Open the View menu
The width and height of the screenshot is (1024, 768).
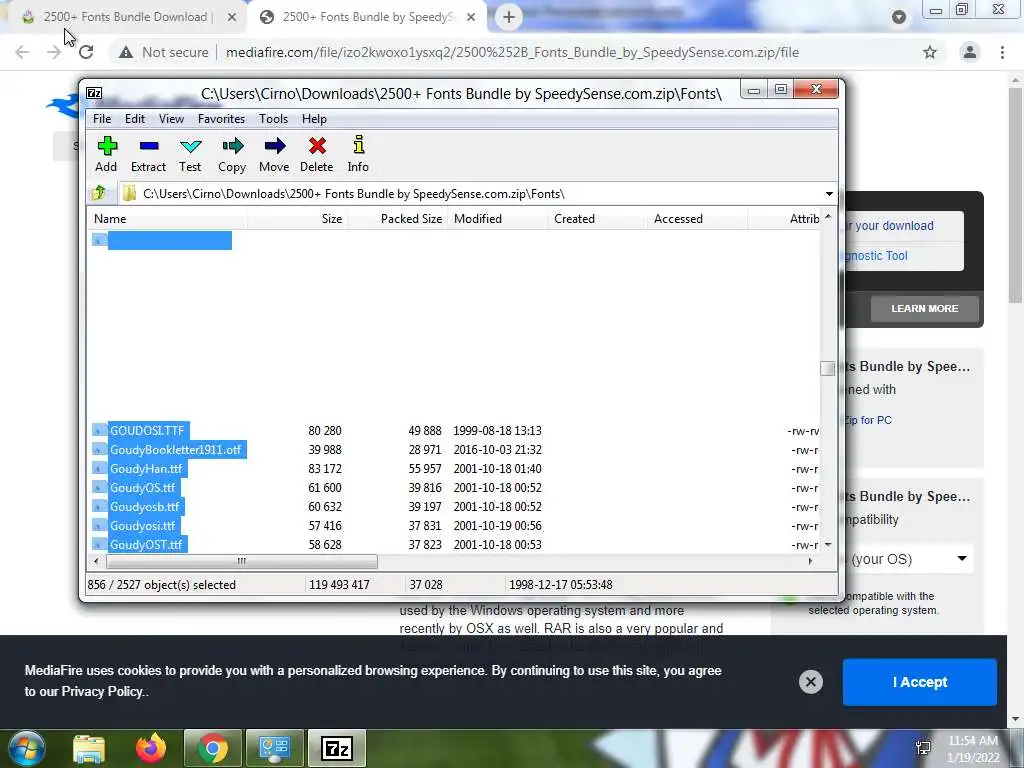(171, 119)
